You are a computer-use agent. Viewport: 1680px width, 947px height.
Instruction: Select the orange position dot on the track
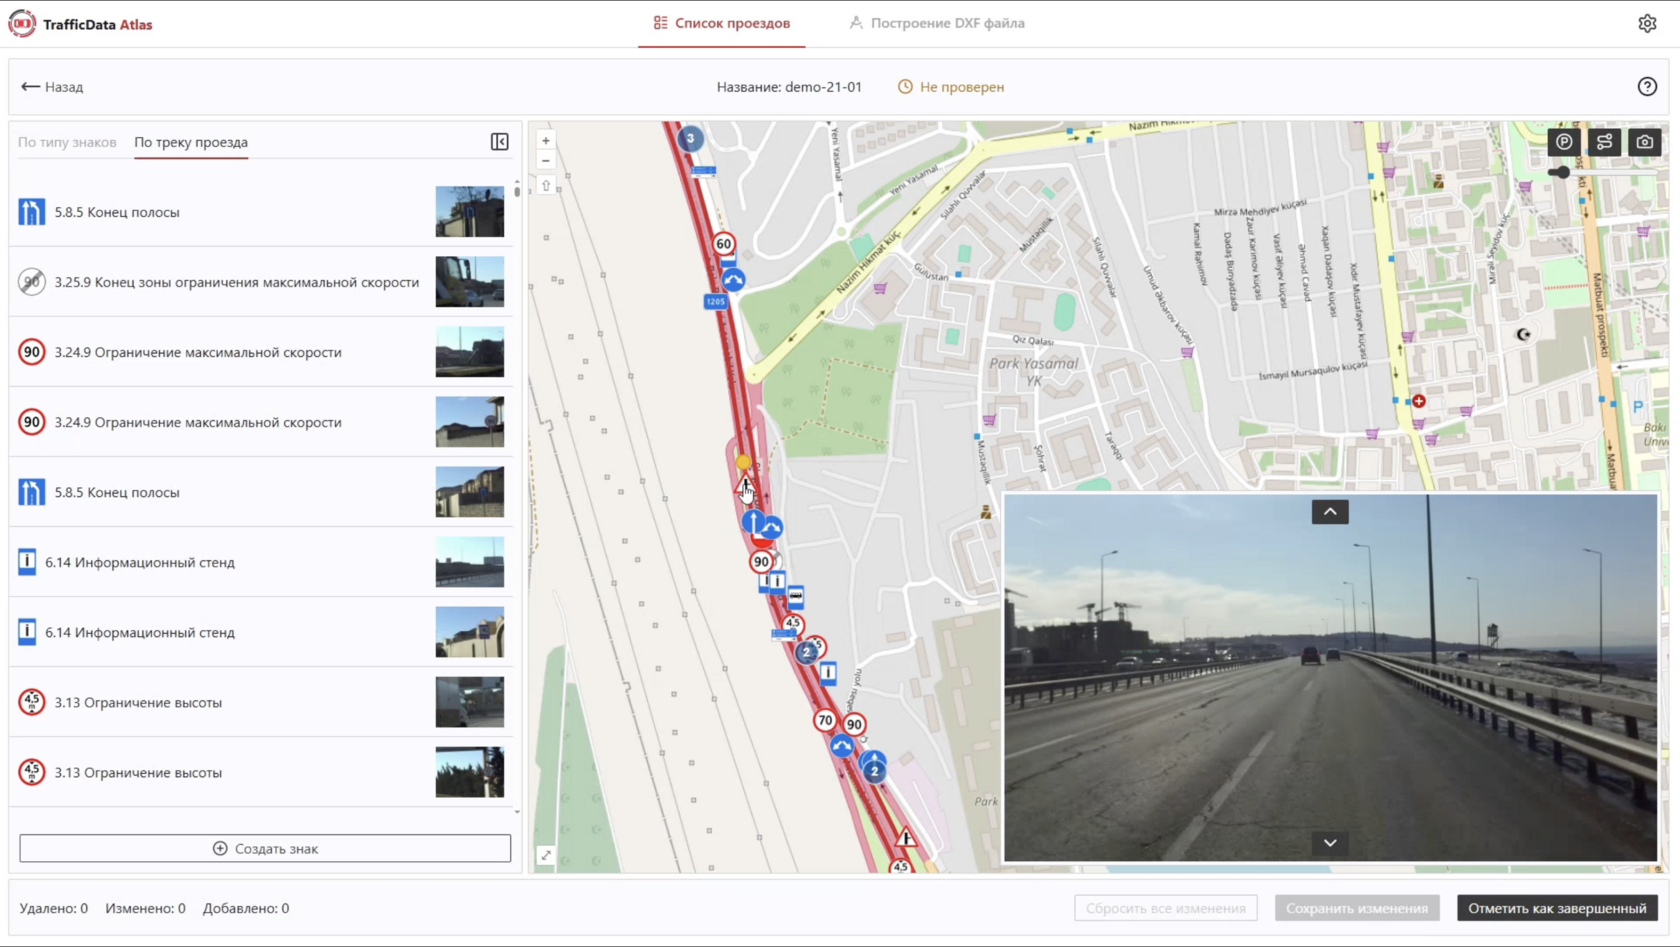tap(743, 462)
